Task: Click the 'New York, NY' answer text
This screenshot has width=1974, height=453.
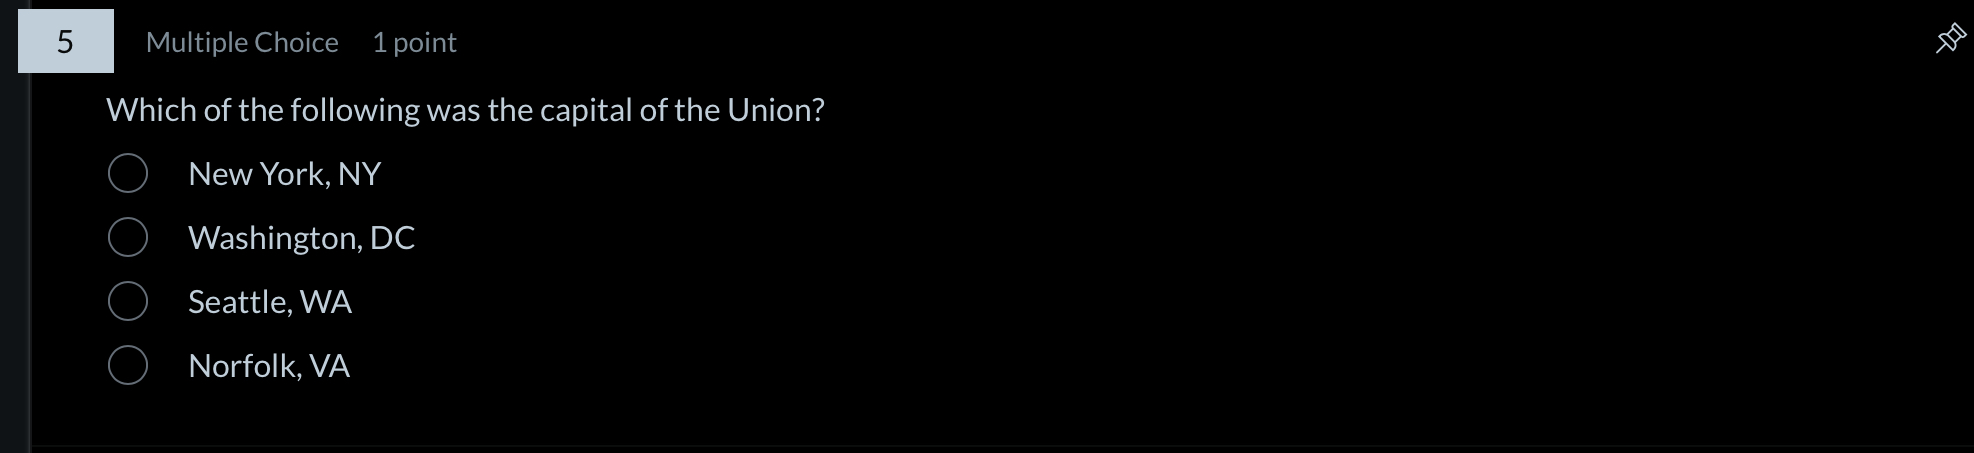Action: (x=285, y=174)
